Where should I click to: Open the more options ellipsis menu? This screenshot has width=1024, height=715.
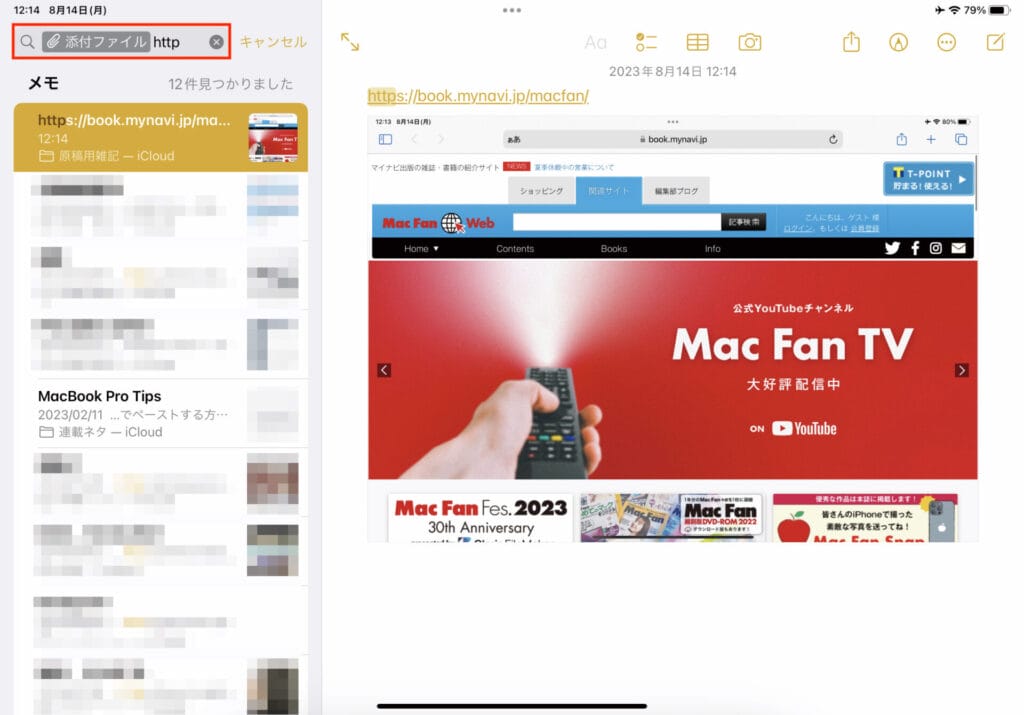tap(946, 42)
